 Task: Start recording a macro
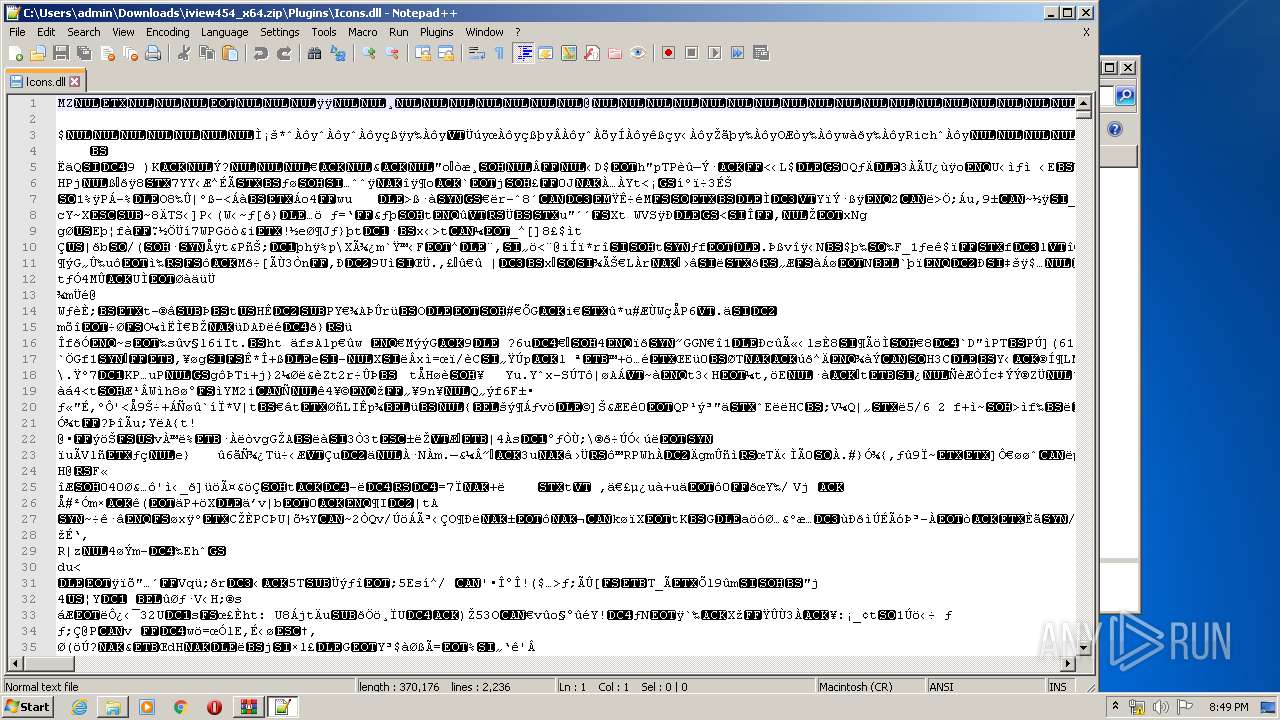(669, 53)
